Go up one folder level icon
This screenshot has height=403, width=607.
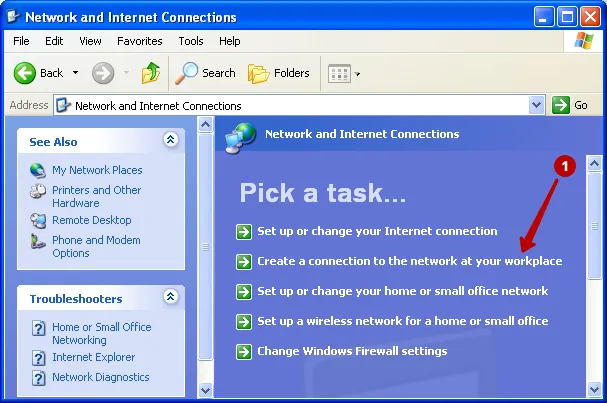pos(151,73)
